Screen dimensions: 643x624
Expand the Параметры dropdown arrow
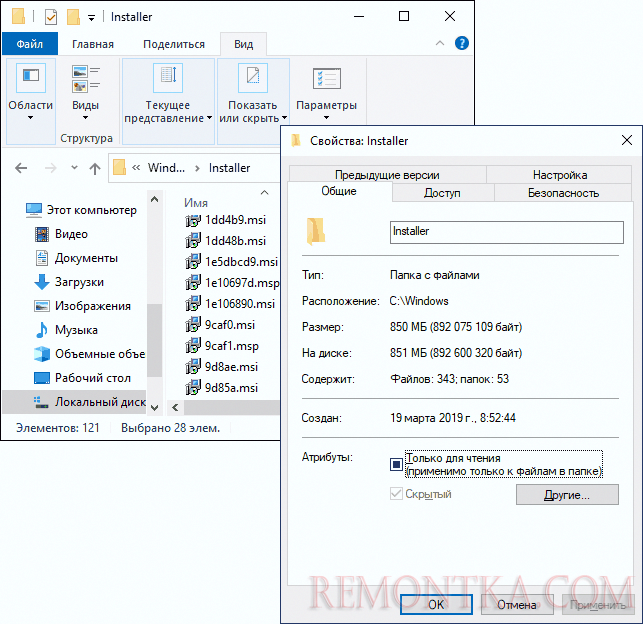point(326,118)
